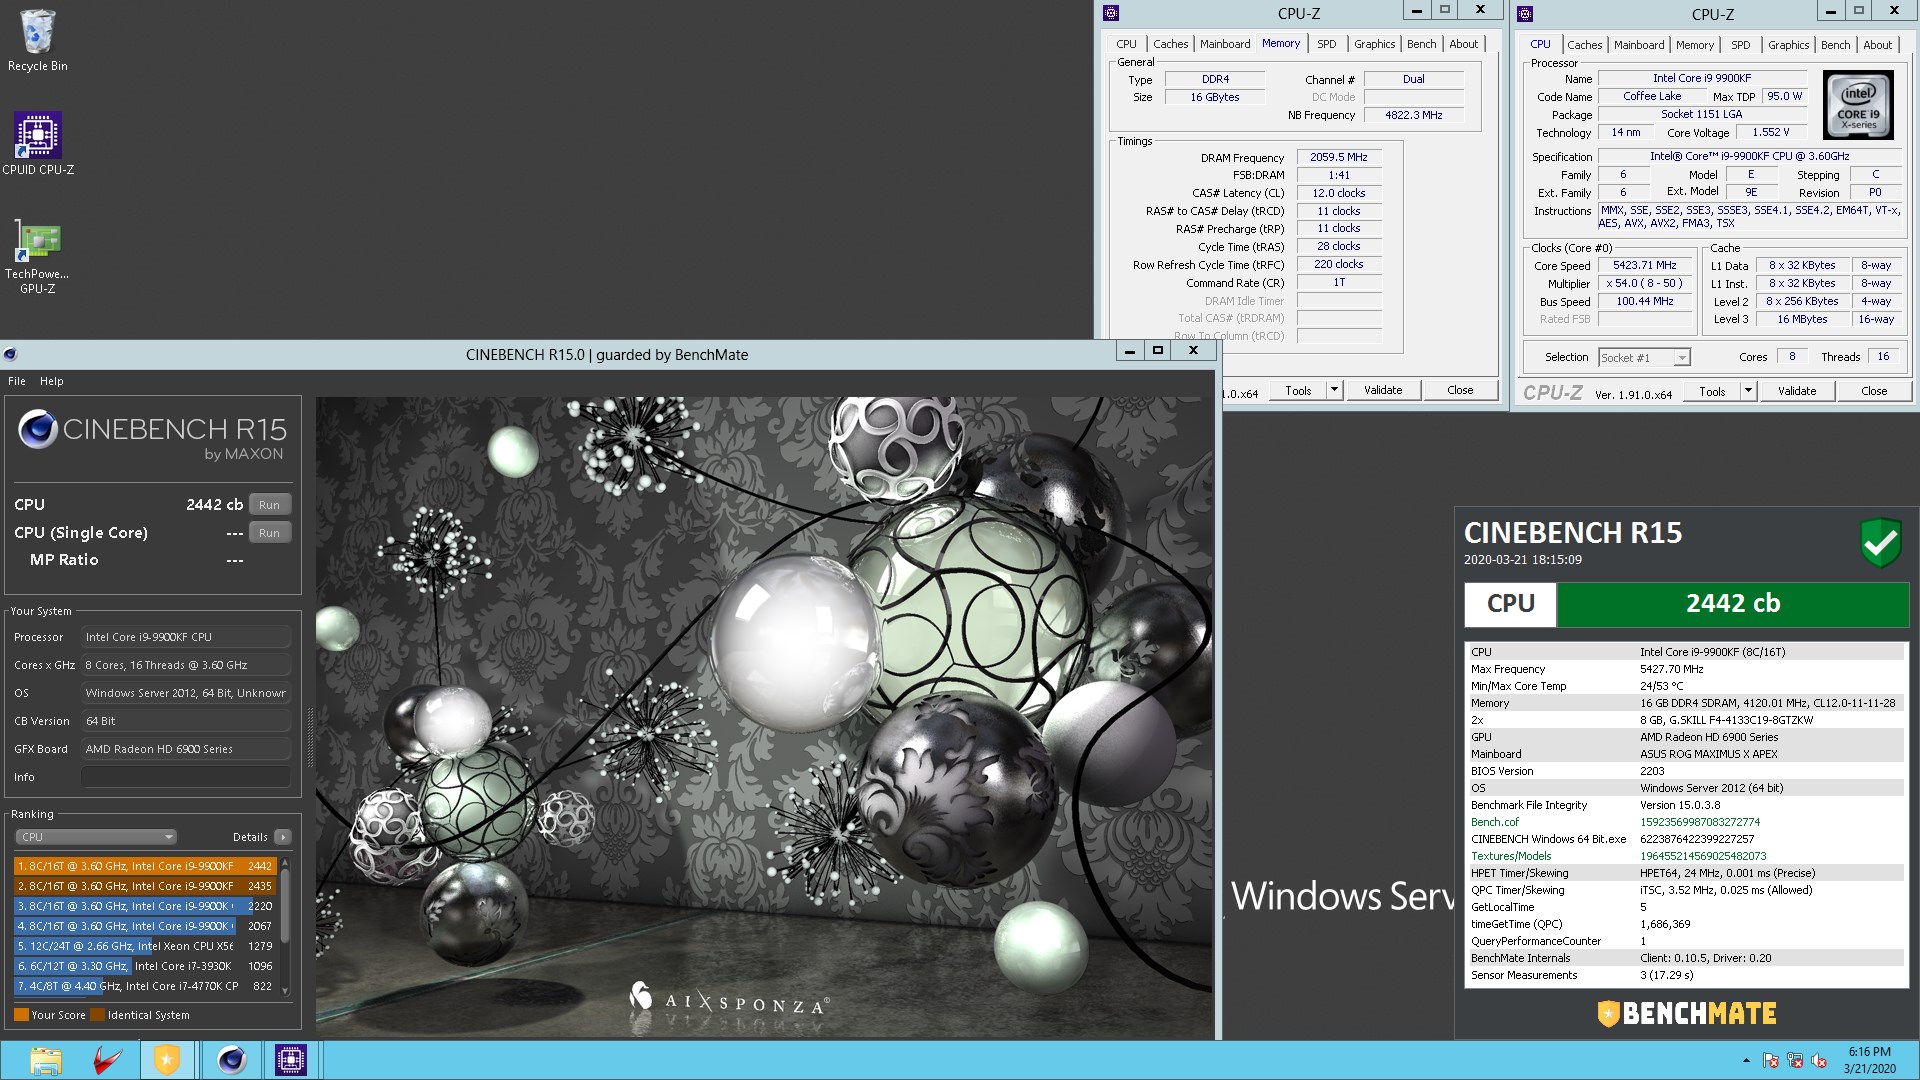Click the AIXSPONZA logo in render view
1920x1080 pixels.
pos(729,999)
